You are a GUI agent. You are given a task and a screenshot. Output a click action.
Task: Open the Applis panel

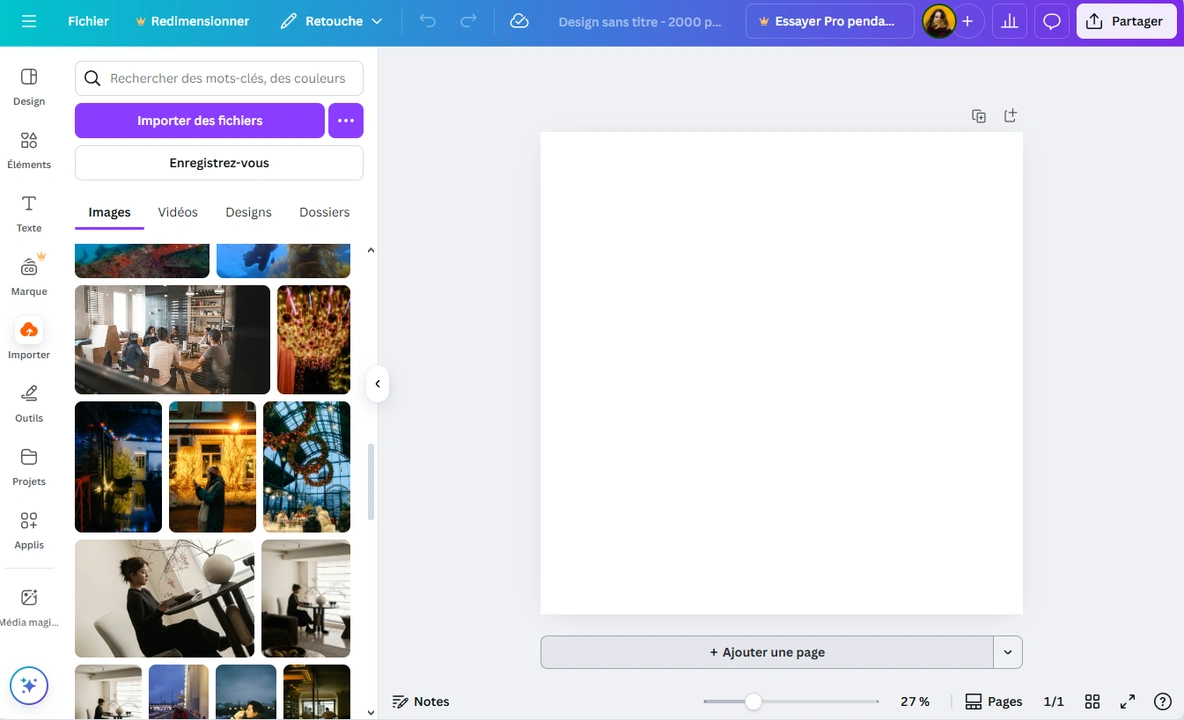(x=29, y=528)
